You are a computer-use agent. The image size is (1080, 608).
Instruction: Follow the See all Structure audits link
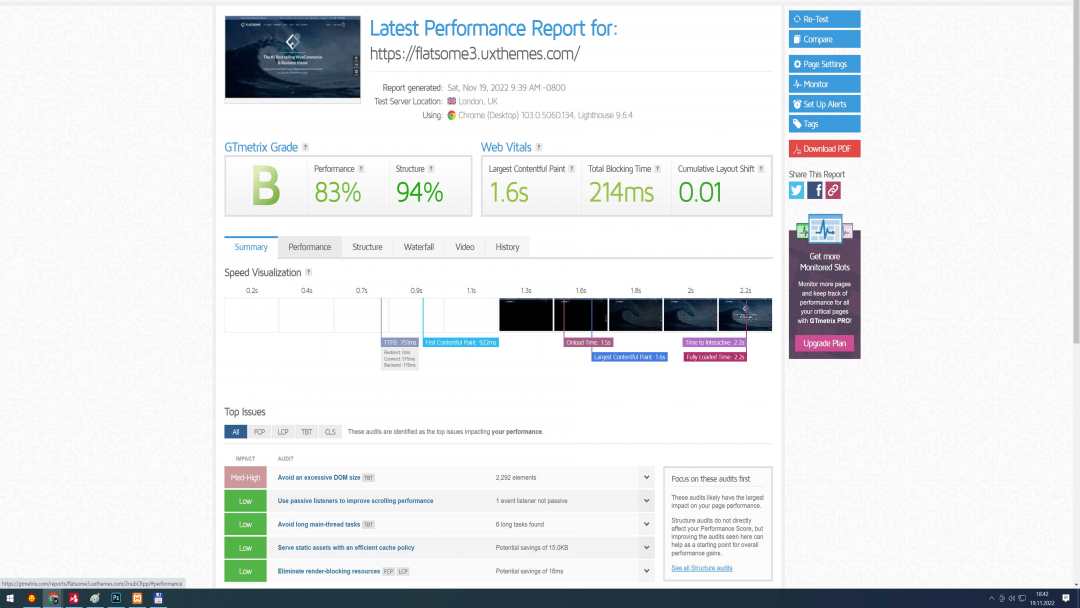(x=702, y=568)
